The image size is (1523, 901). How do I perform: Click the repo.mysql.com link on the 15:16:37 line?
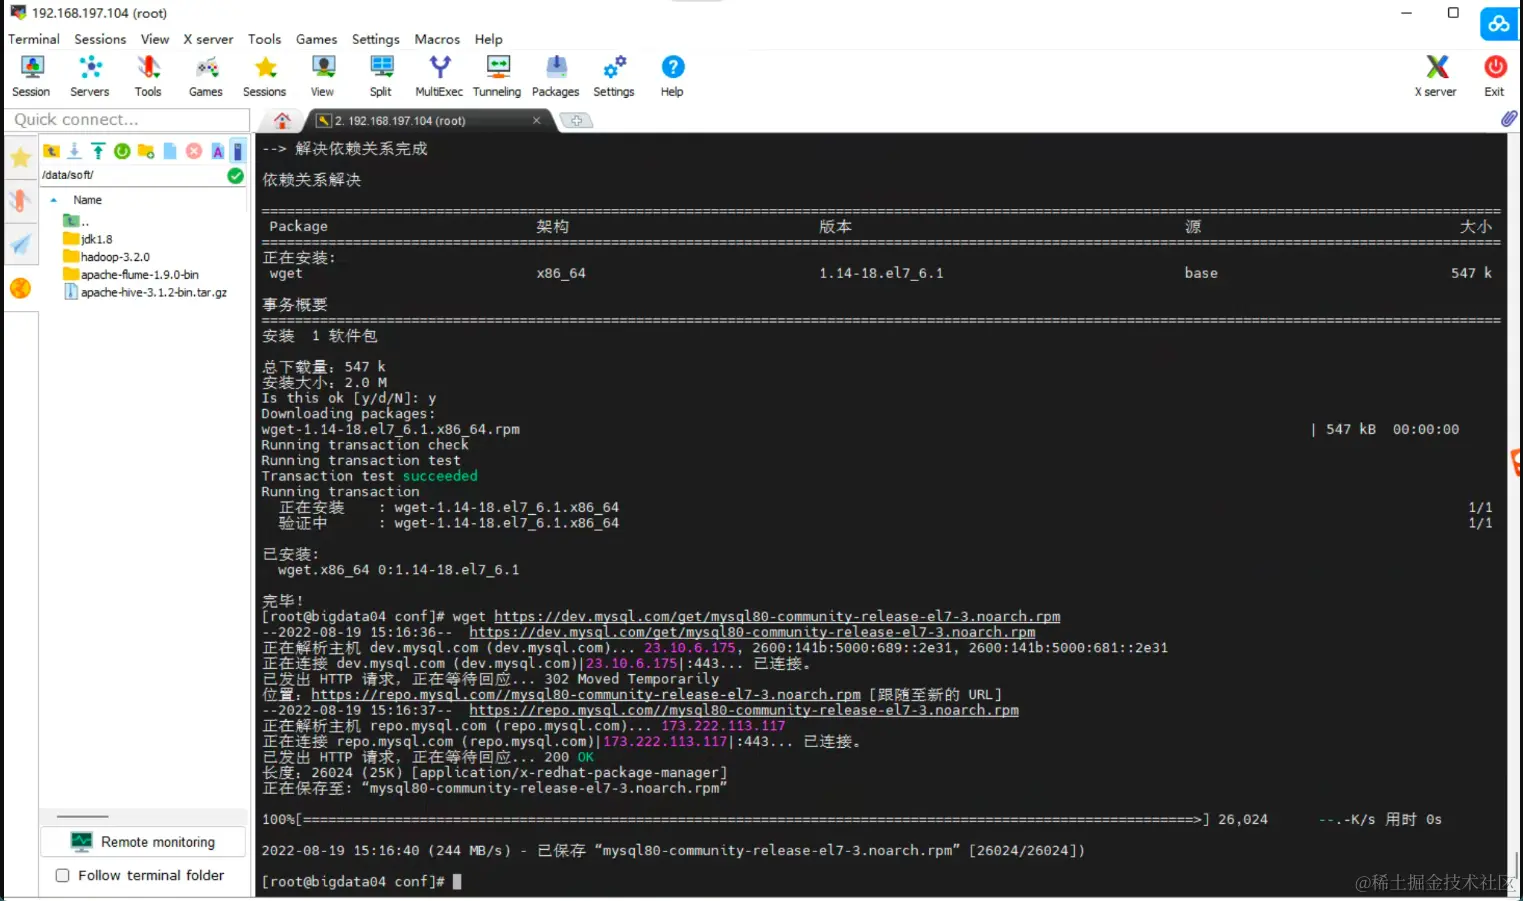coord(744,711)
